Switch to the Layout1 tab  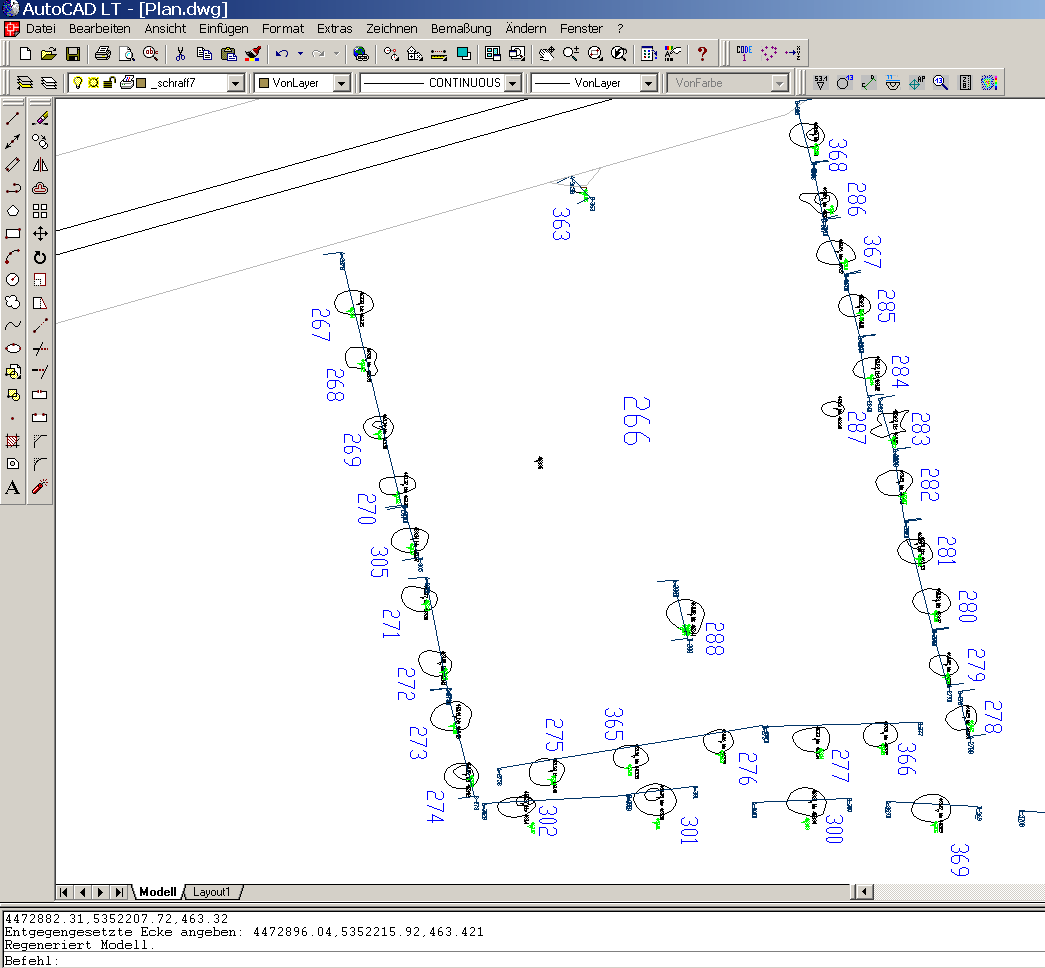tap(211, 892)
